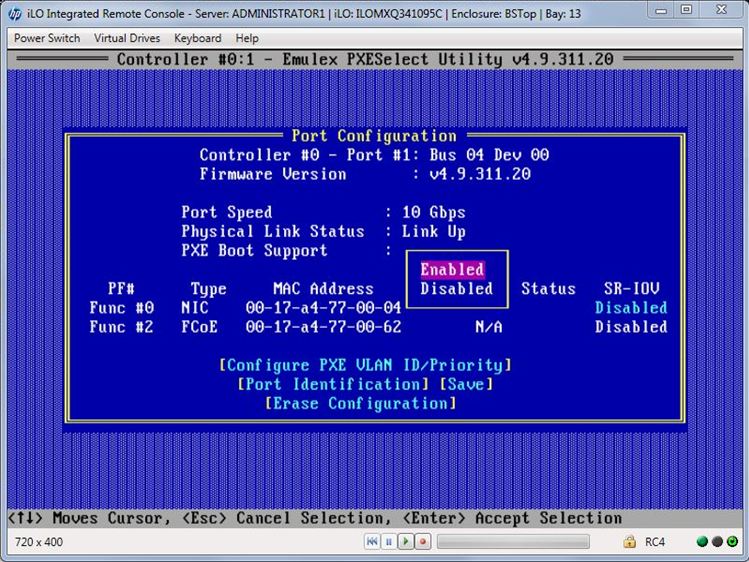
Task: Click the leftmost green status light
Action: (703, 542)
